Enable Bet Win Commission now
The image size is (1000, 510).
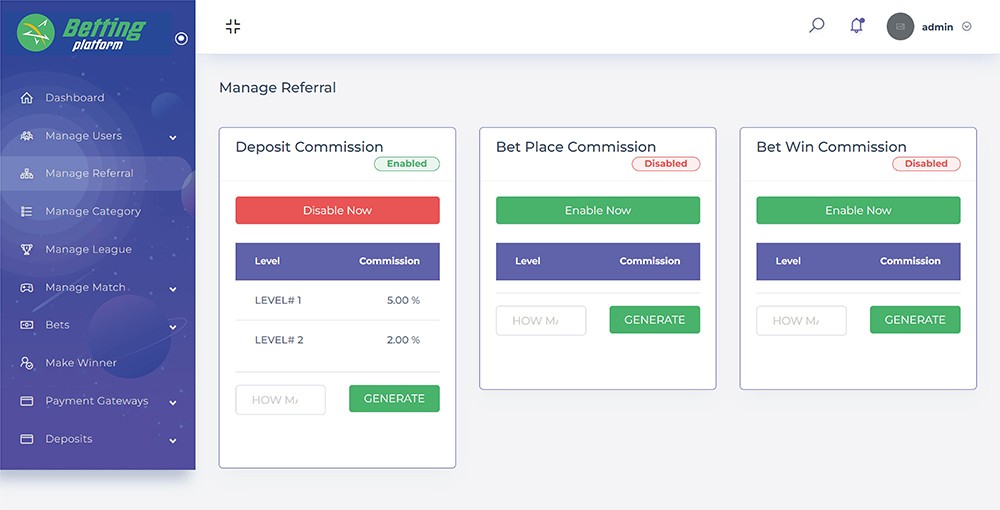pyautogui.click(x=858, y=211)
